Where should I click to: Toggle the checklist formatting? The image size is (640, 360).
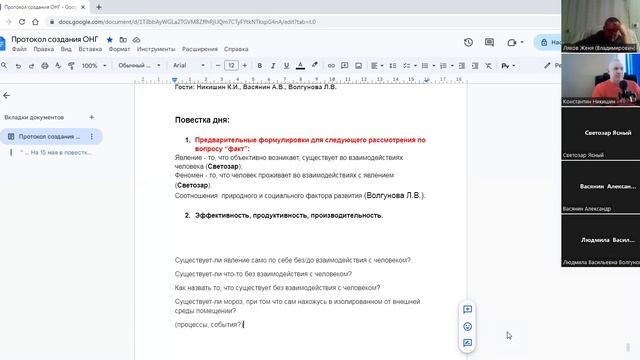coord(407,66)
